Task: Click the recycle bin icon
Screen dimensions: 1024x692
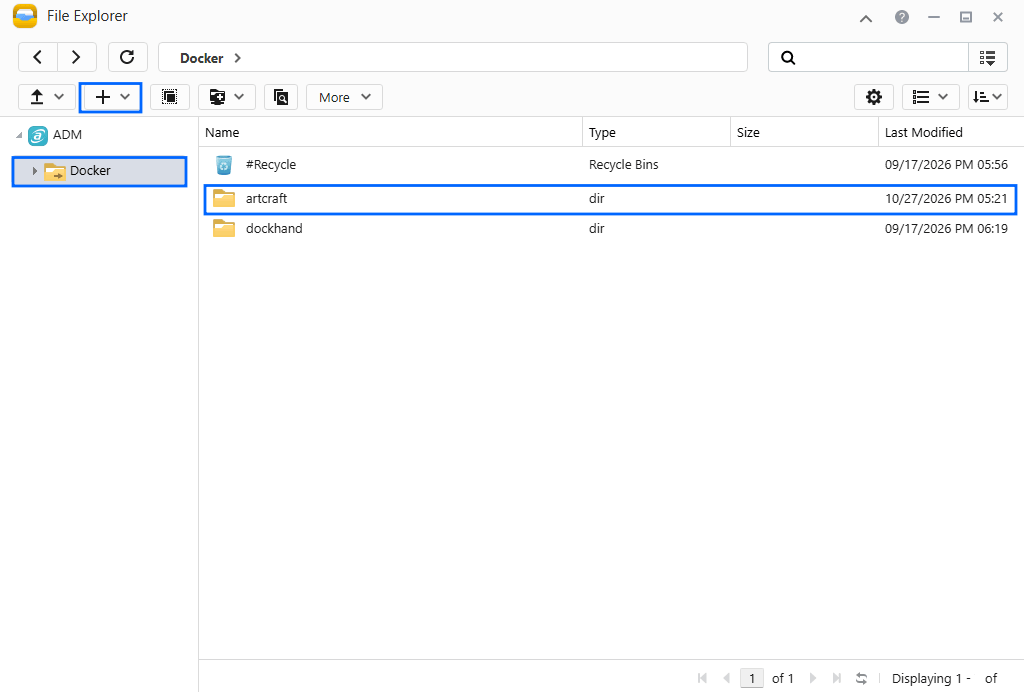Action: tap(224, 165)
